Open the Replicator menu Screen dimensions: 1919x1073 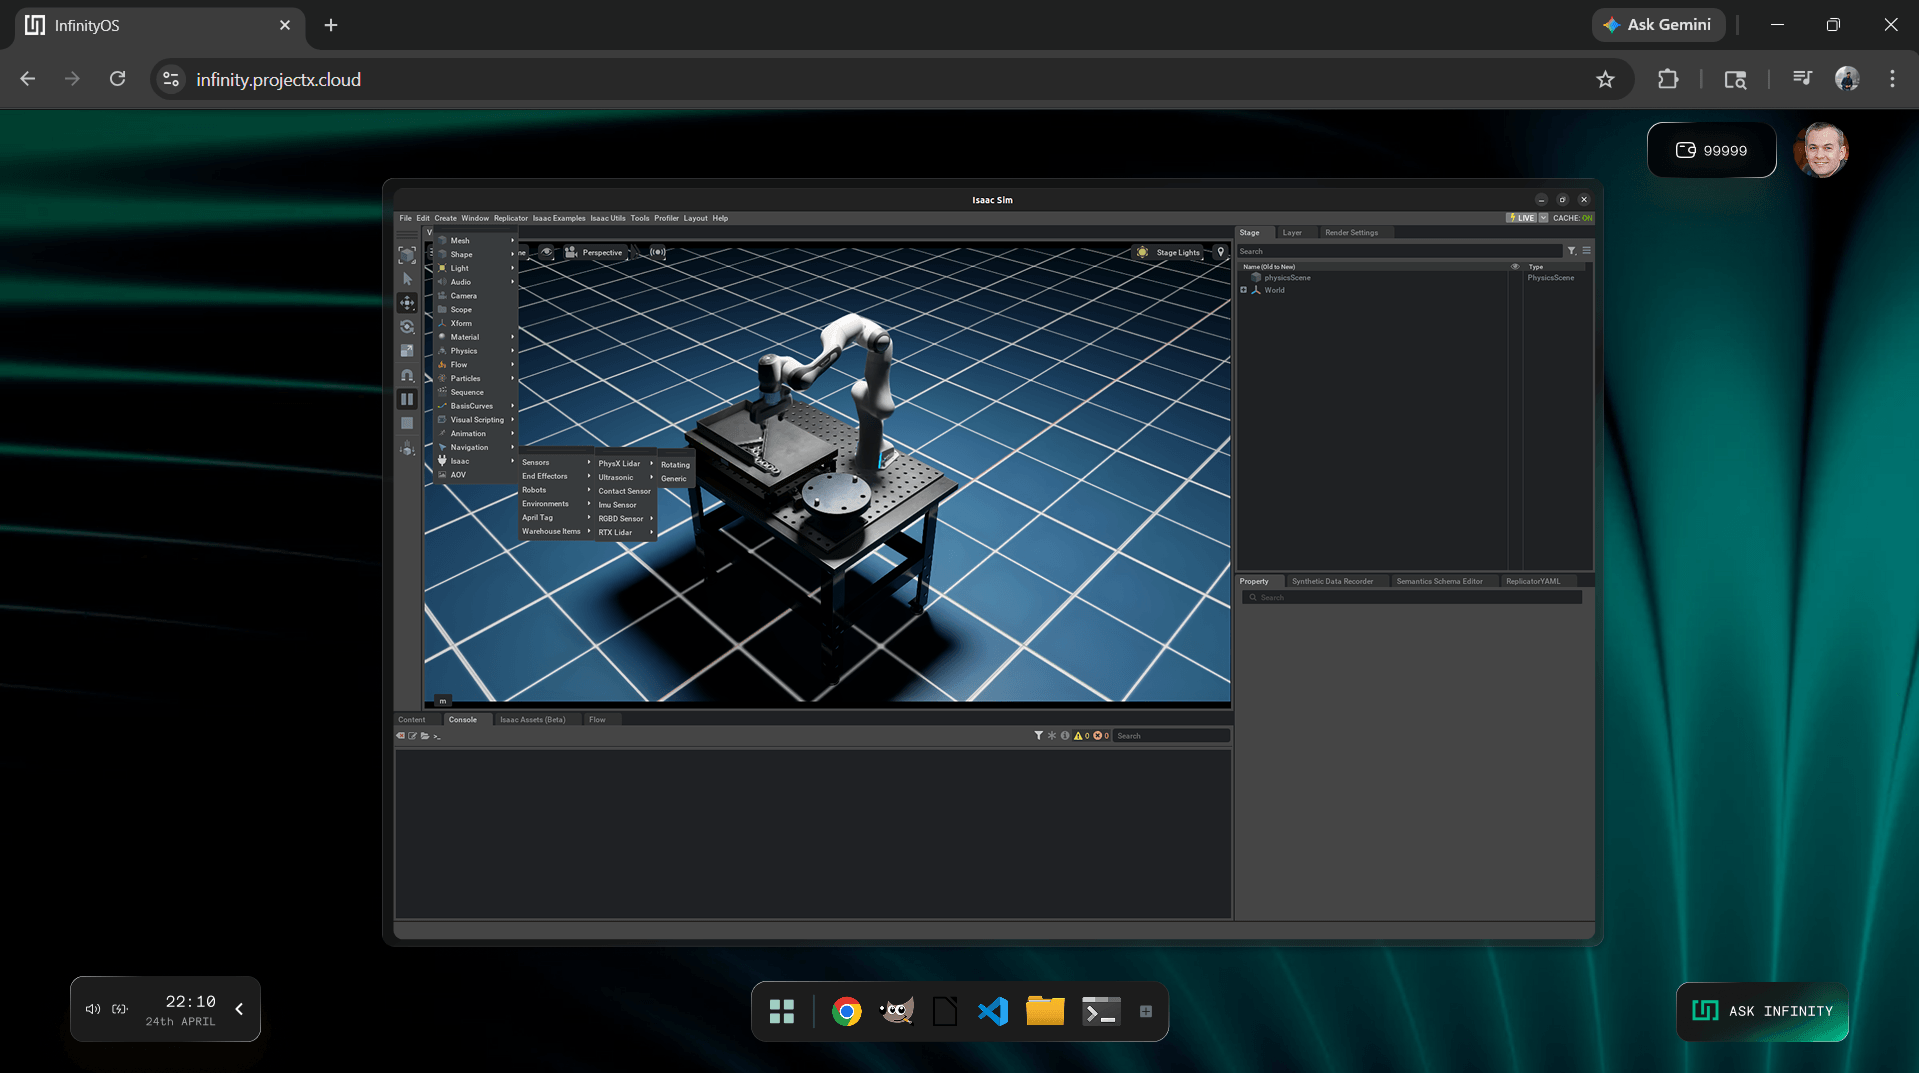(x=510, y=218)
